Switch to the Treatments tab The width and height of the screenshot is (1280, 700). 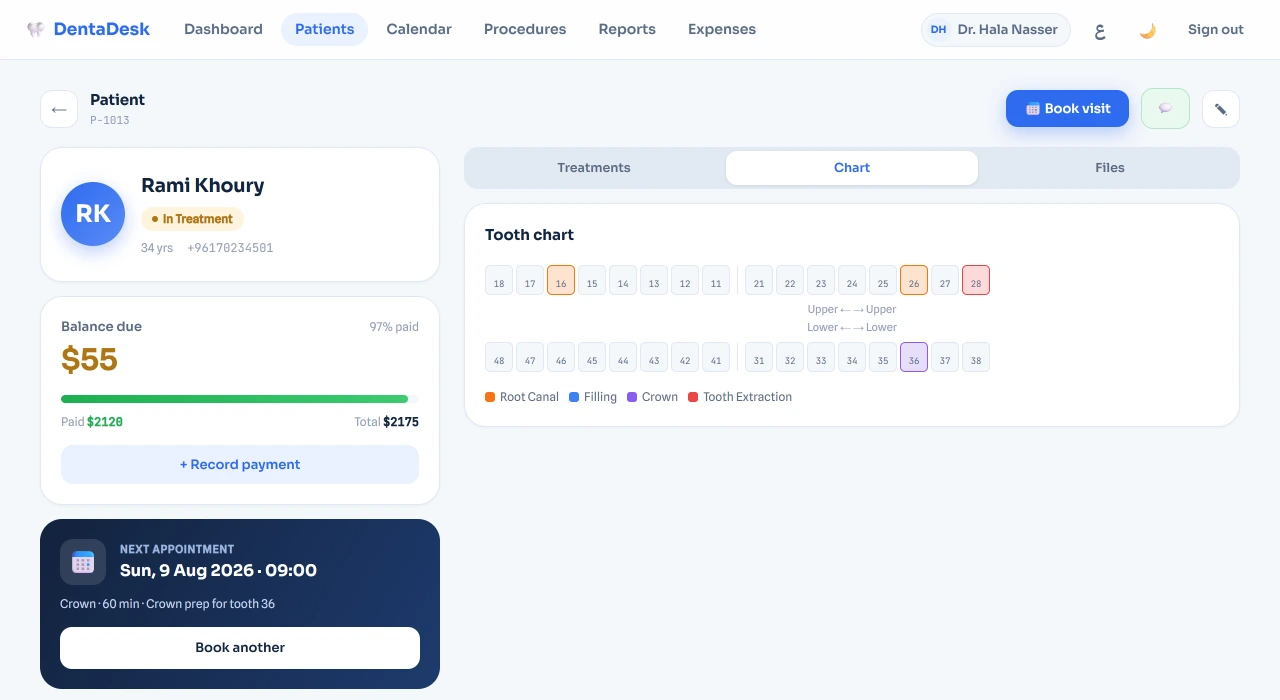click(594, 168)
